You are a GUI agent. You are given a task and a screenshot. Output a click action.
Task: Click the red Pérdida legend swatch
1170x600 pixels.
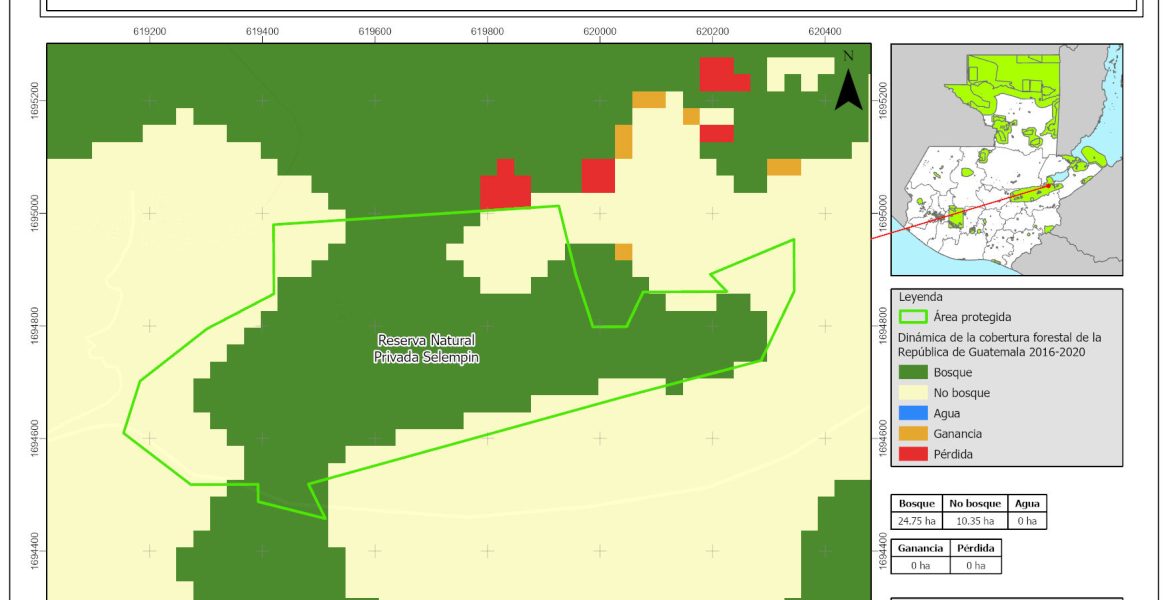pos(911,454)
